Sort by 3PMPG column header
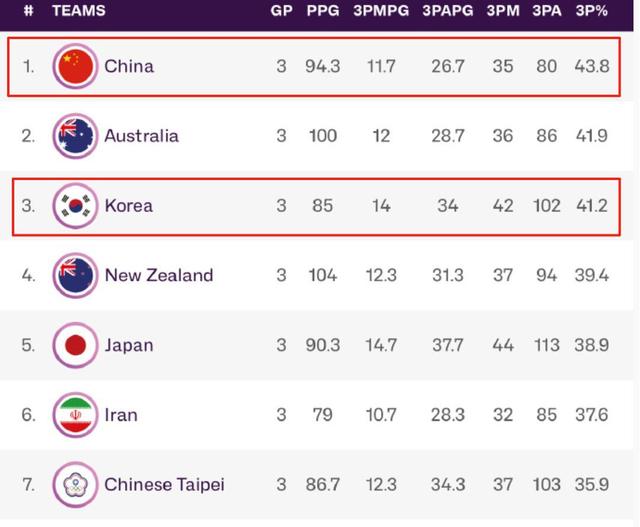Viewport: 640px width, 527px height. [x=381, y=11]
